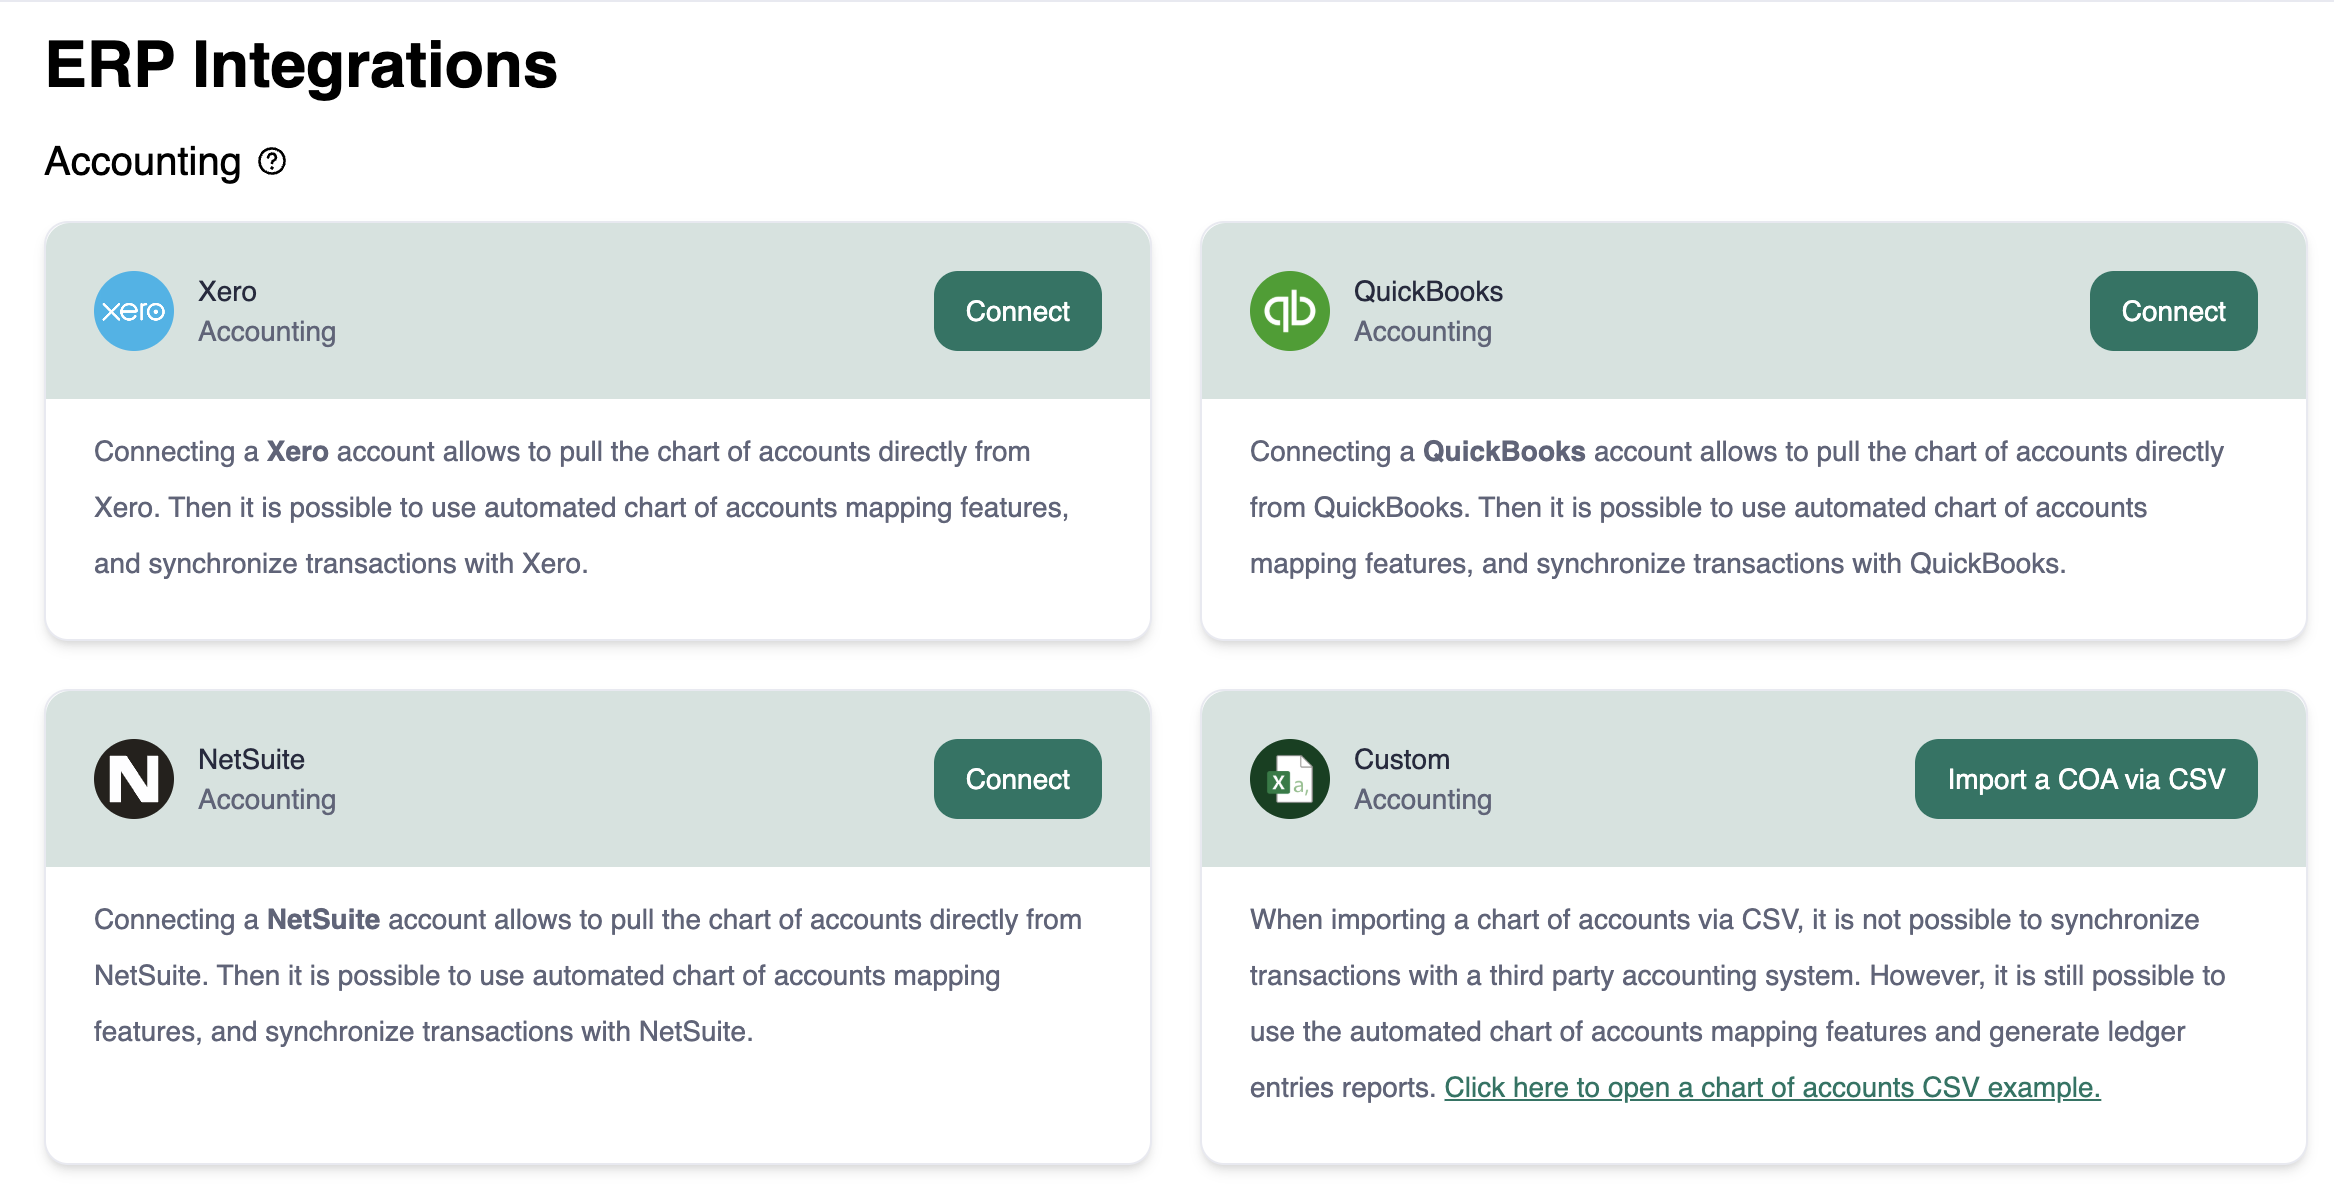The image size is (2334, 1198).
Task: Click the bold QuickBooks word in description
Action: (1503, 451)
